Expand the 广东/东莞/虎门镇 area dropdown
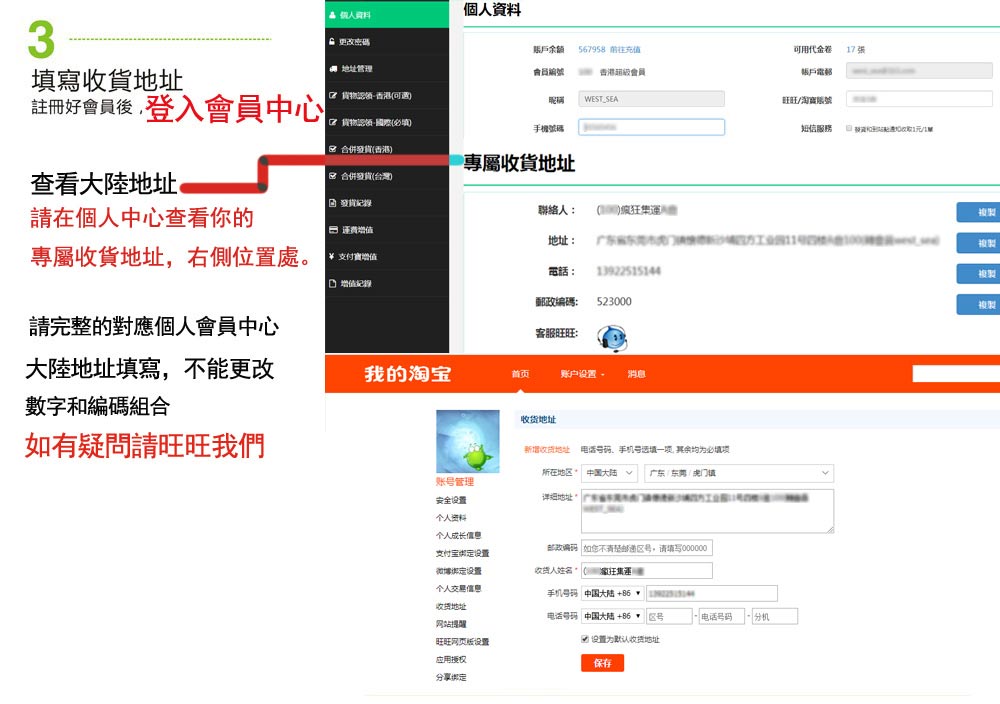Image resolution: width=1000 pixels, height=704 pixels. [x=738, y=473]
